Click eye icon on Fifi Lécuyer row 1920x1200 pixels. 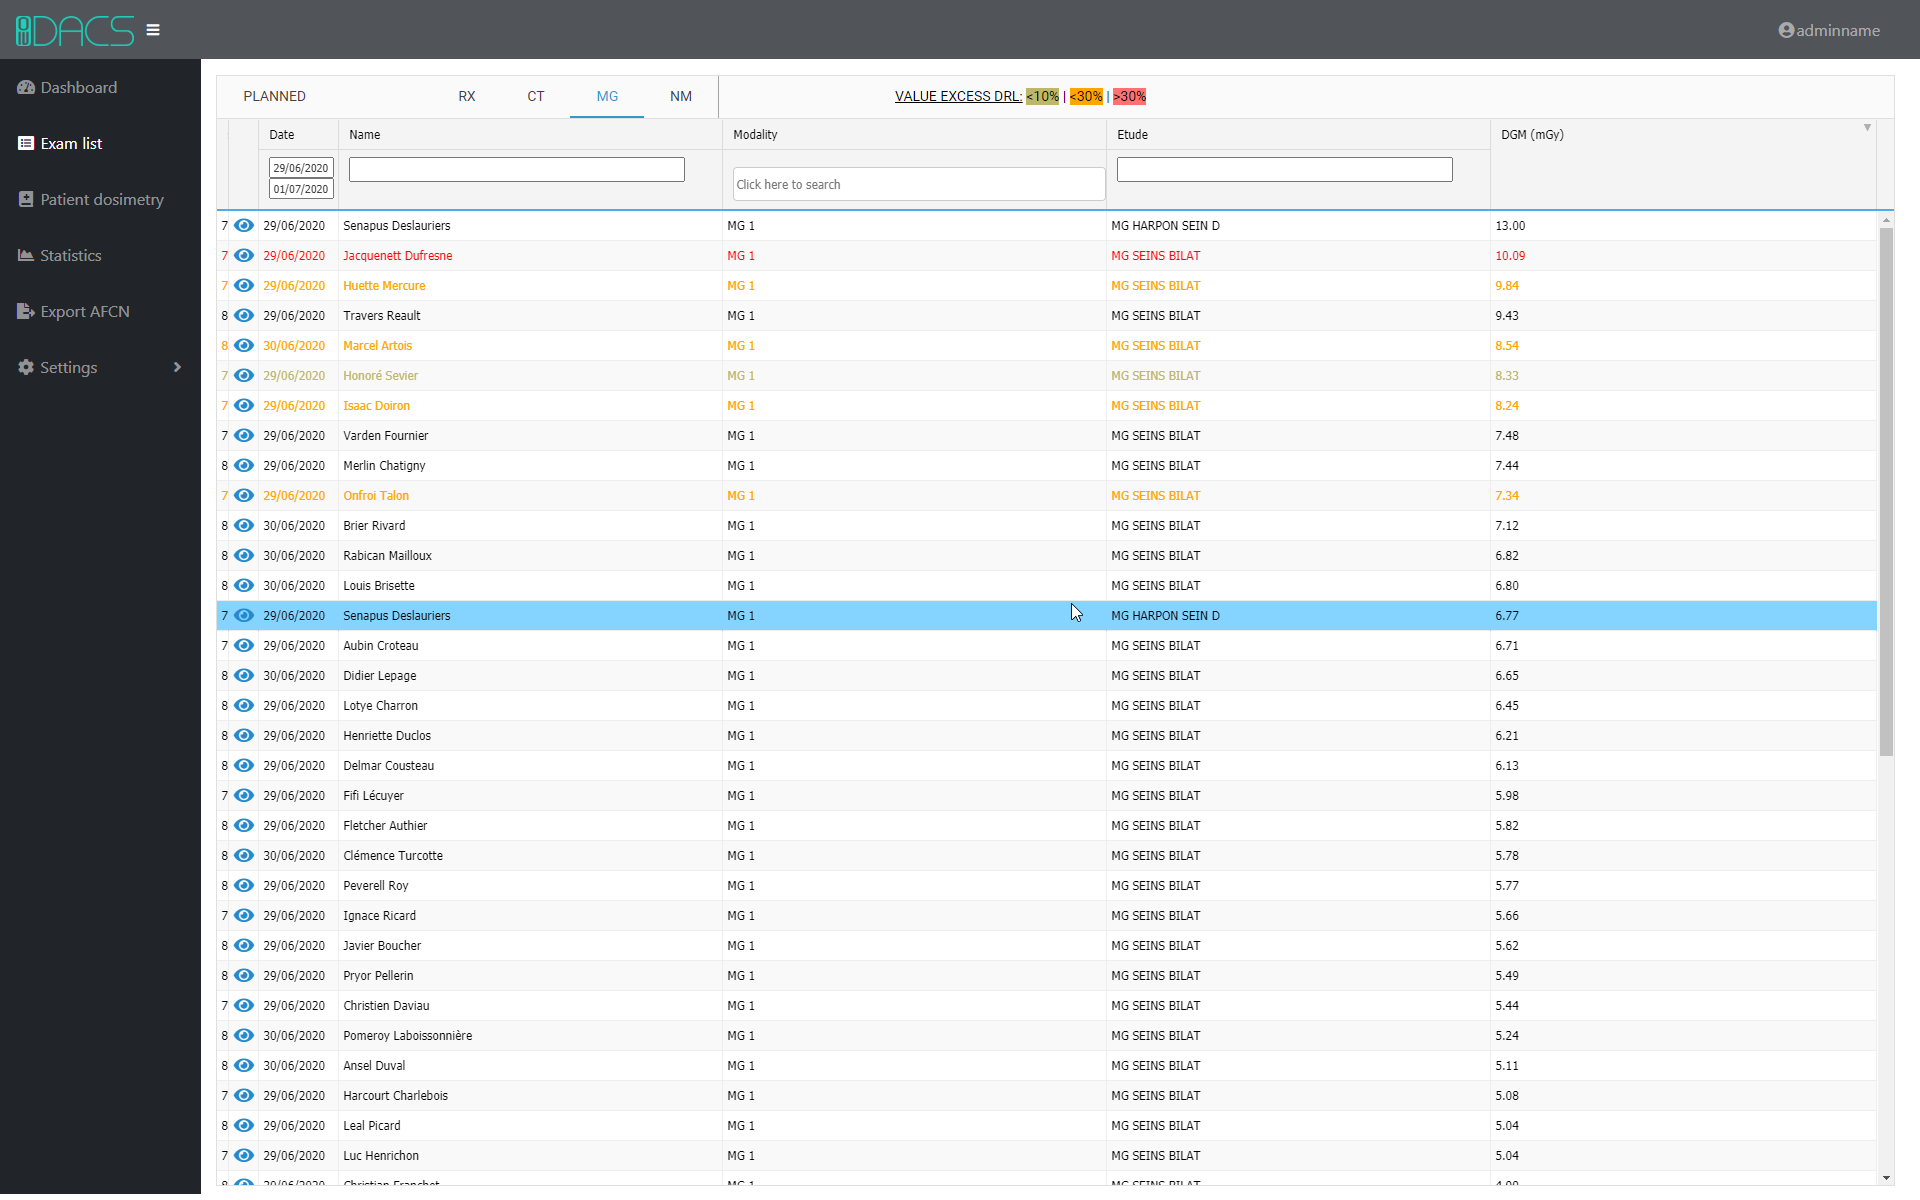244,796
